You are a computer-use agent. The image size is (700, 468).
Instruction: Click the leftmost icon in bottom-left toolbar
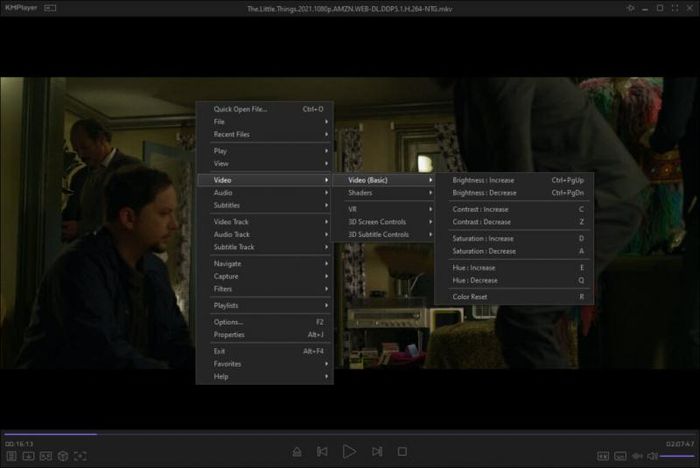click(x=11, y=456)
